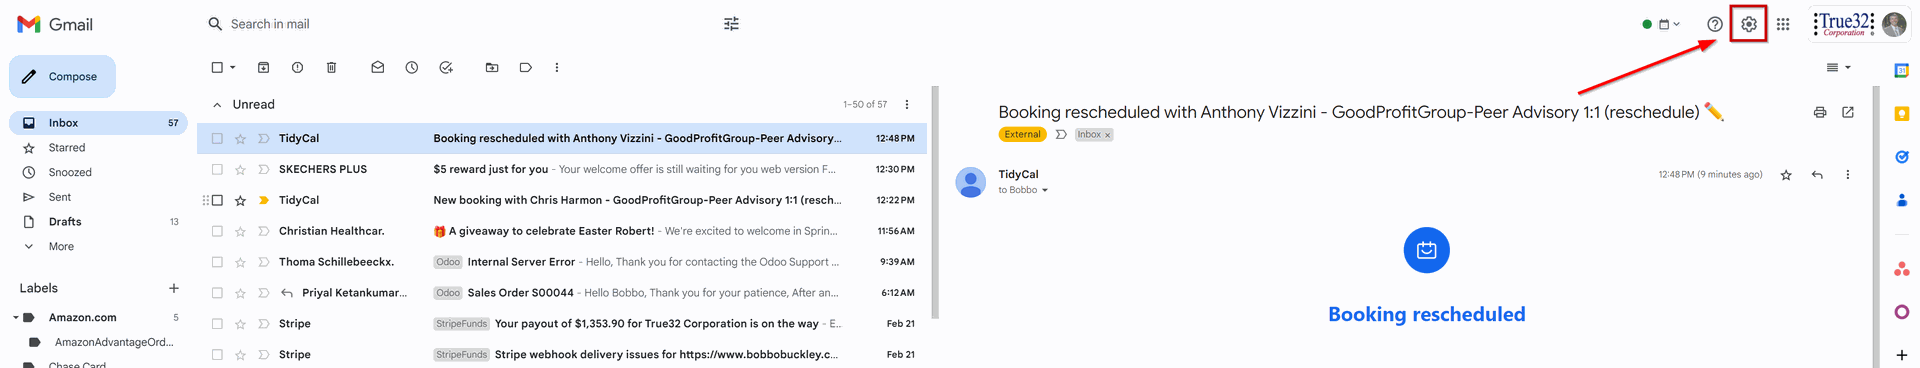Star the TidyCal 12:22 PM email
Image resolution: width=1920 pixels, height=368 pixels.
(240, 200)
